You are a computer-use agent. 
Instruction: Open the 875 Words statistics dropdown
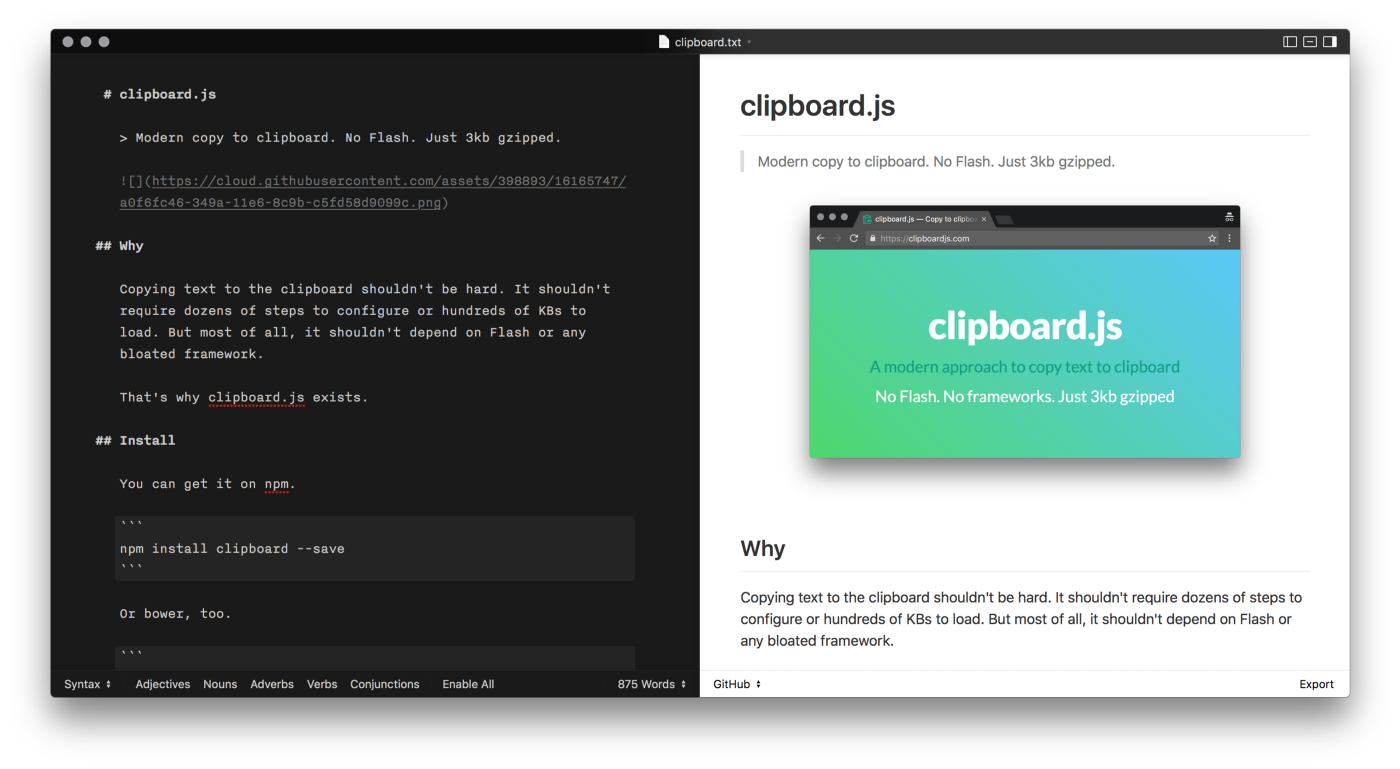pyautogui.click(x=652, y=684)
